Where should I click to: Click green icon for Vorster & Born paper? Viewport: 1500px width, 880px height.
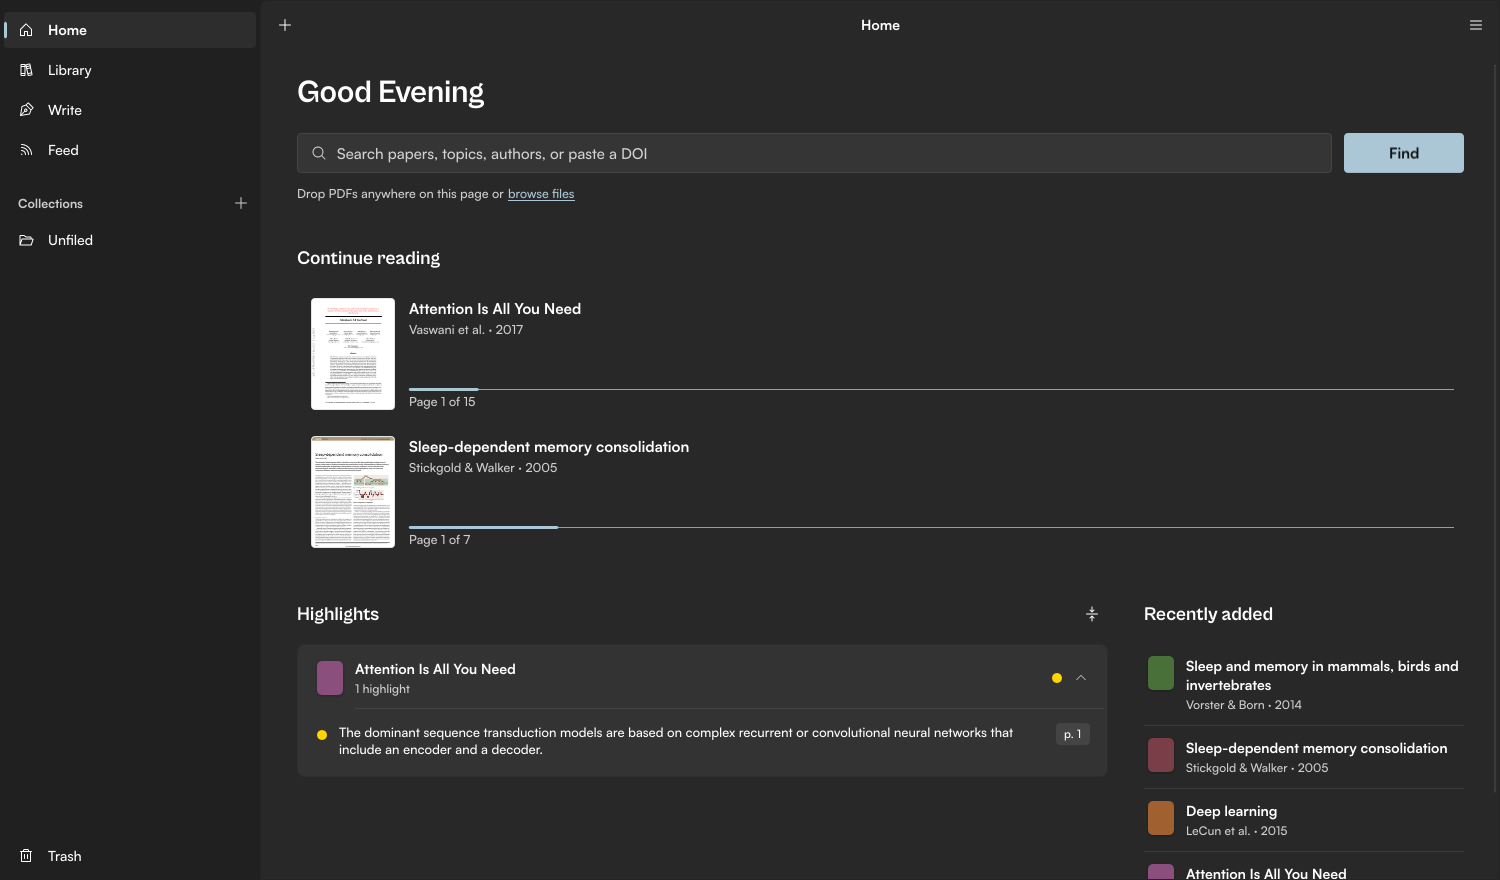point(1161,673)
